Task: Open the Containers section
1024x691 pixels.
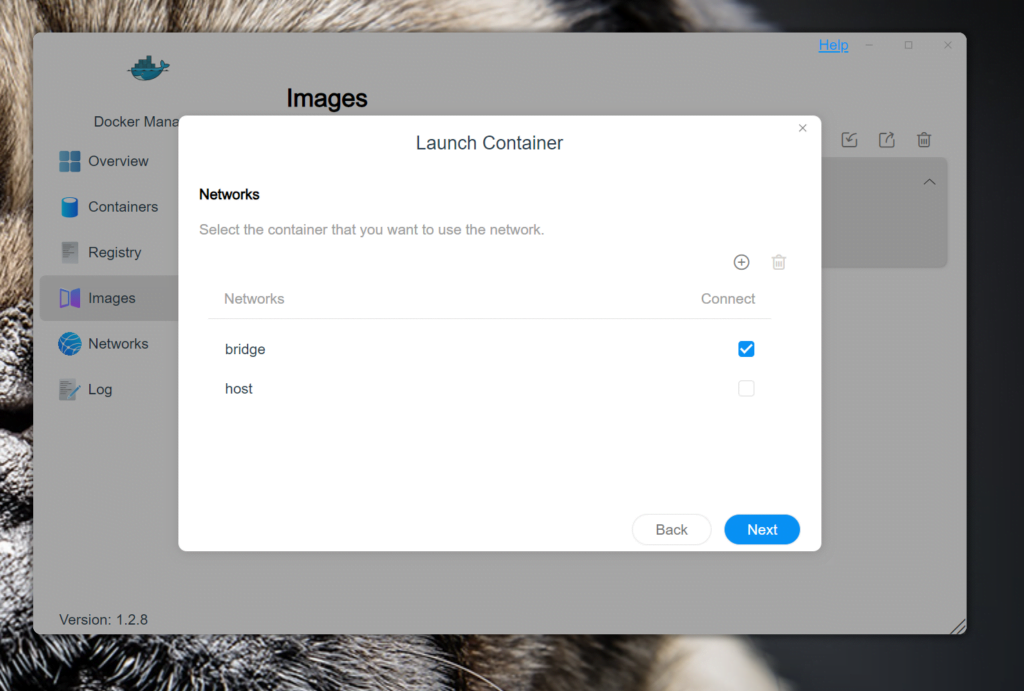Action: coord(122,207)
